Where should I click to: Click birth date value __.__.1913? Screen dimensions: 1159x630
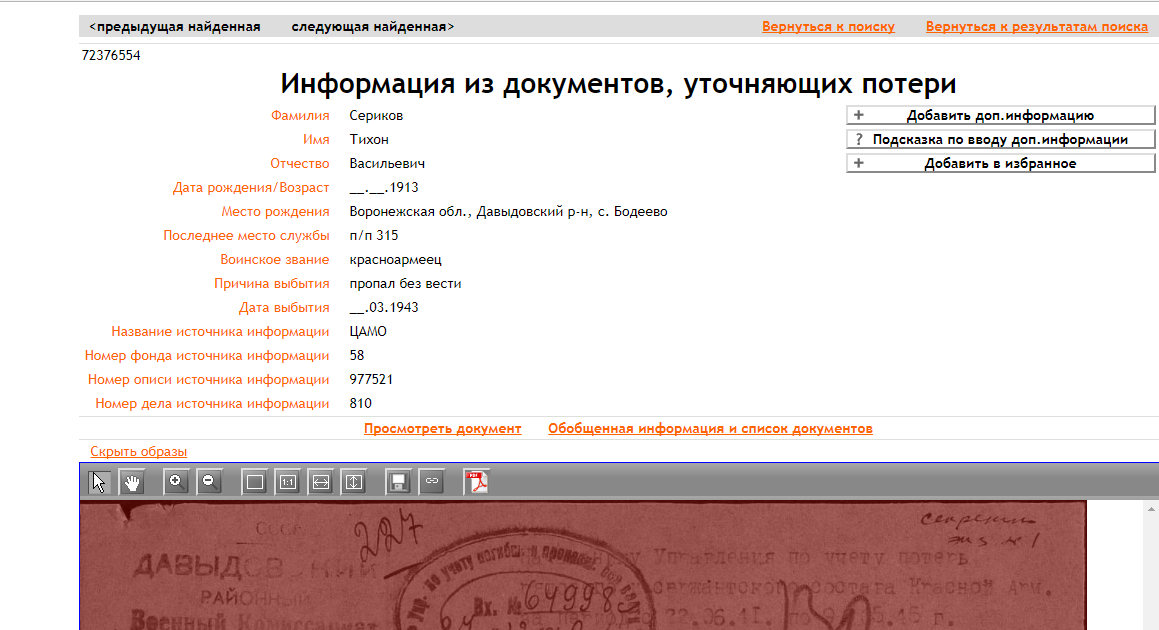(384, 188)
